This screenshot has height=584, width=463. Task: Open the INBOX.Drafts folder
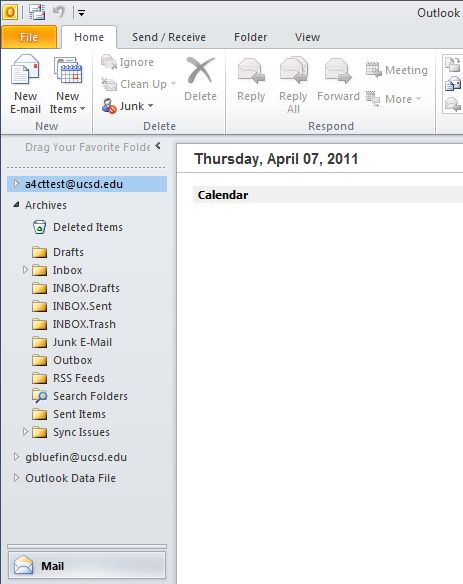click(x=86, y=288)
